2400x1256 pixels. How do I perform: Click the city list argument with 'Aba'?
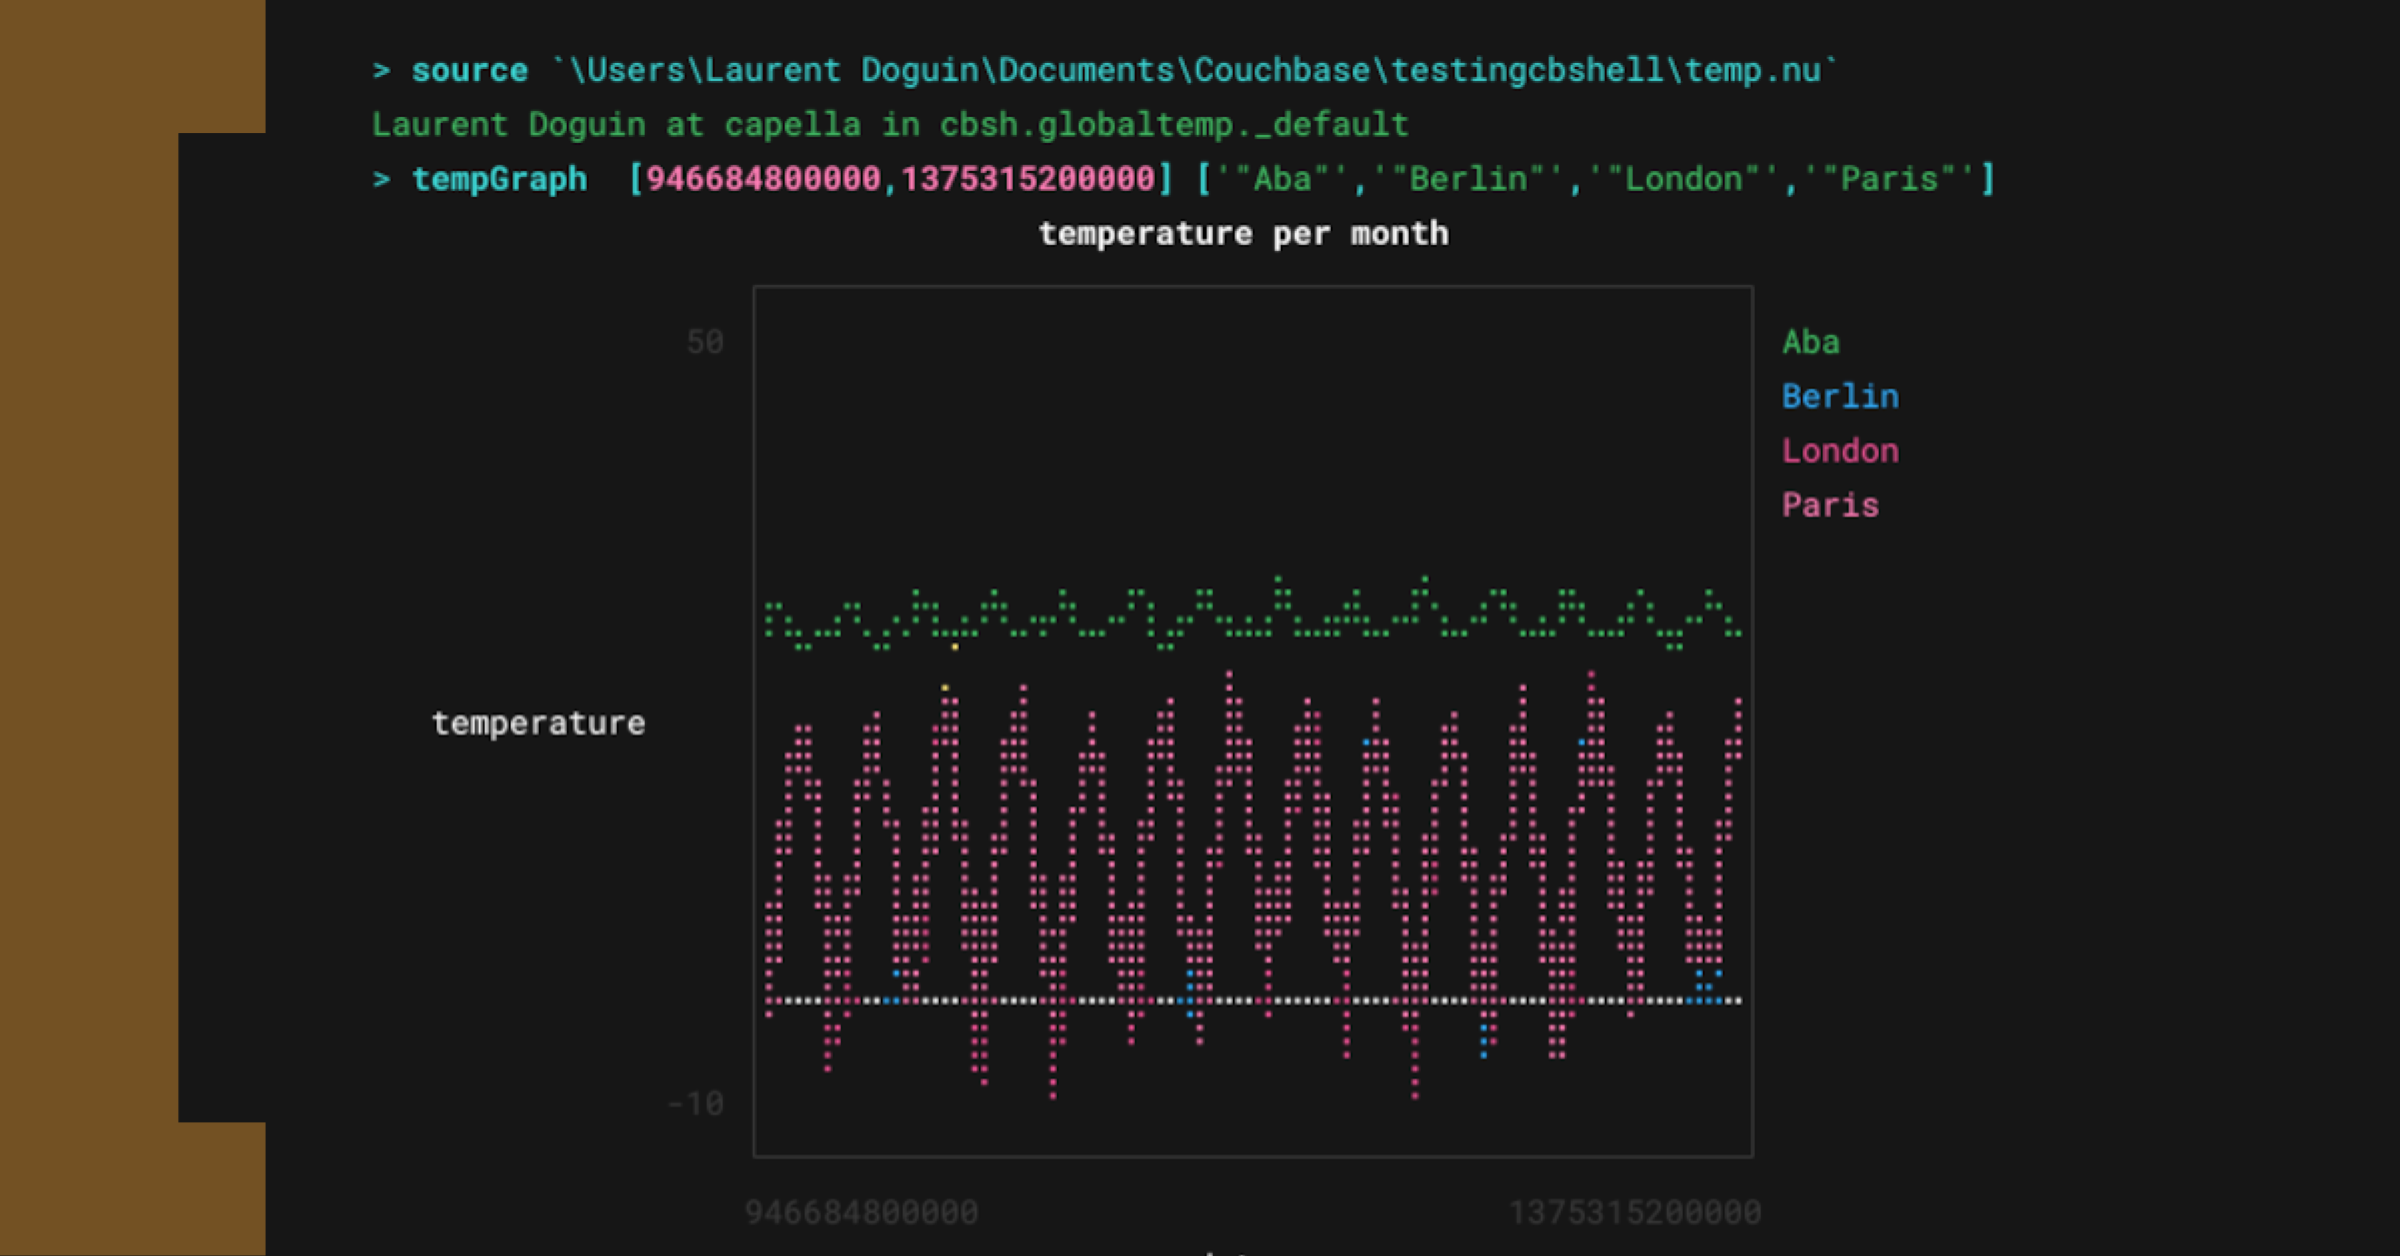1596,179
